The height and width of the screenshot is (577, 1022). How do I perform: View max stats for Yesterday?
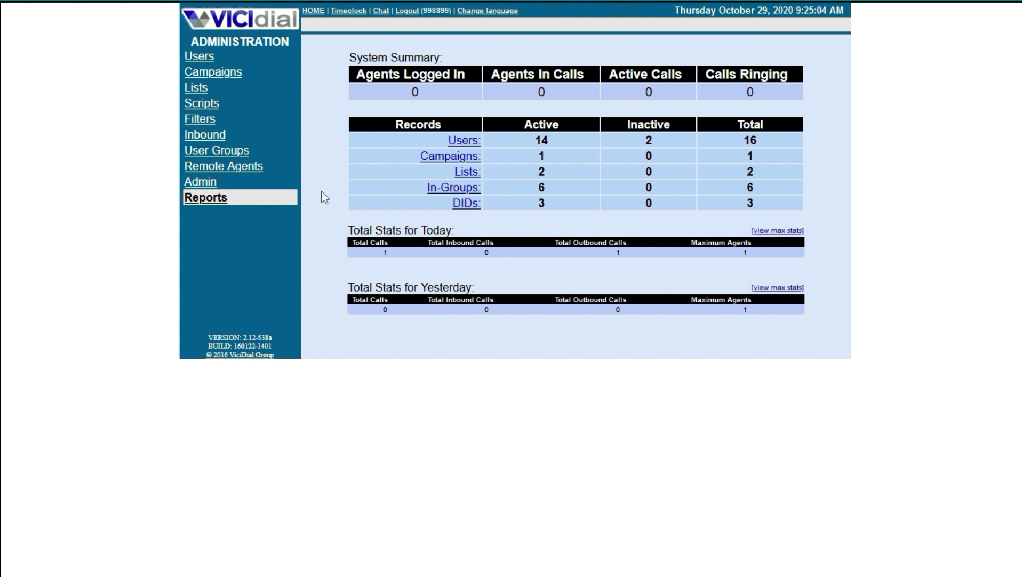(777, 288)
